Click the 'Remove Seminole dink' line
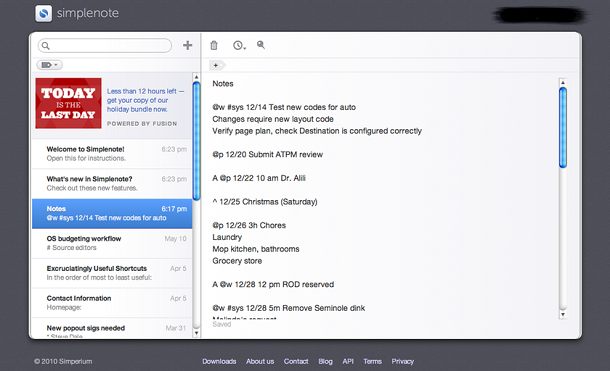Viewport: 610px width, 371px height. pyautogui.click(x=289, y=308)
